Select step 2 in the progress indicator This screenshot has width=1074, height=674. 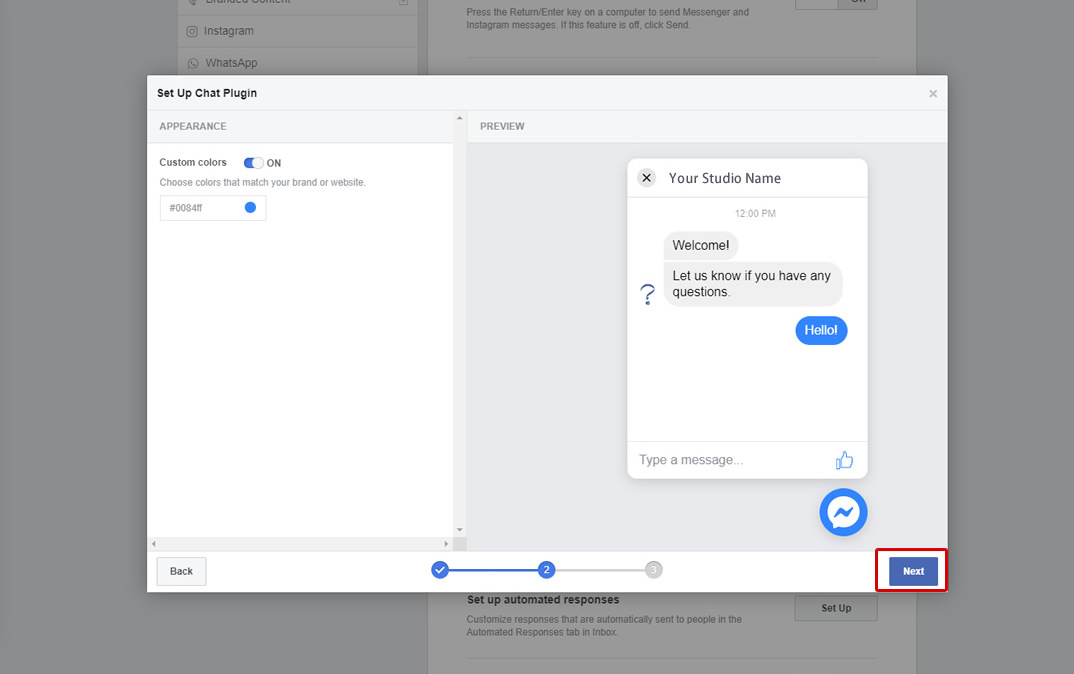coord(546,570)
